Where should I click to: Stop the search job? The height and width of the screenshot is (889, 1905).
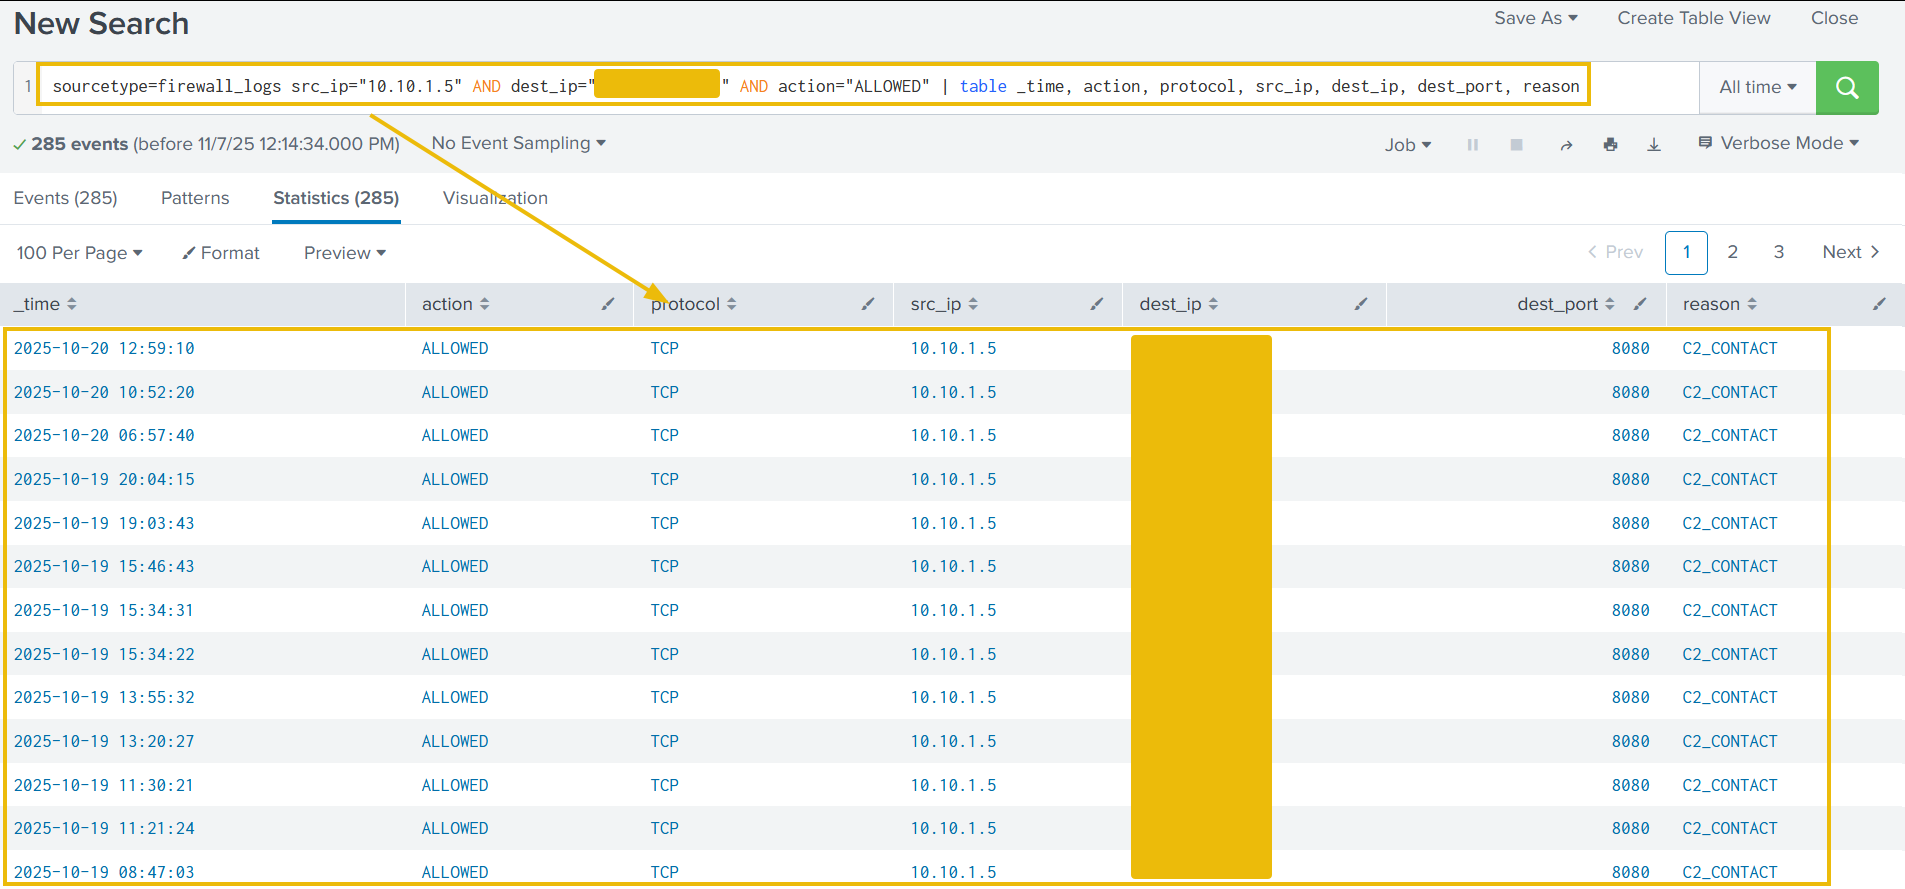(x=1516, y=145)
